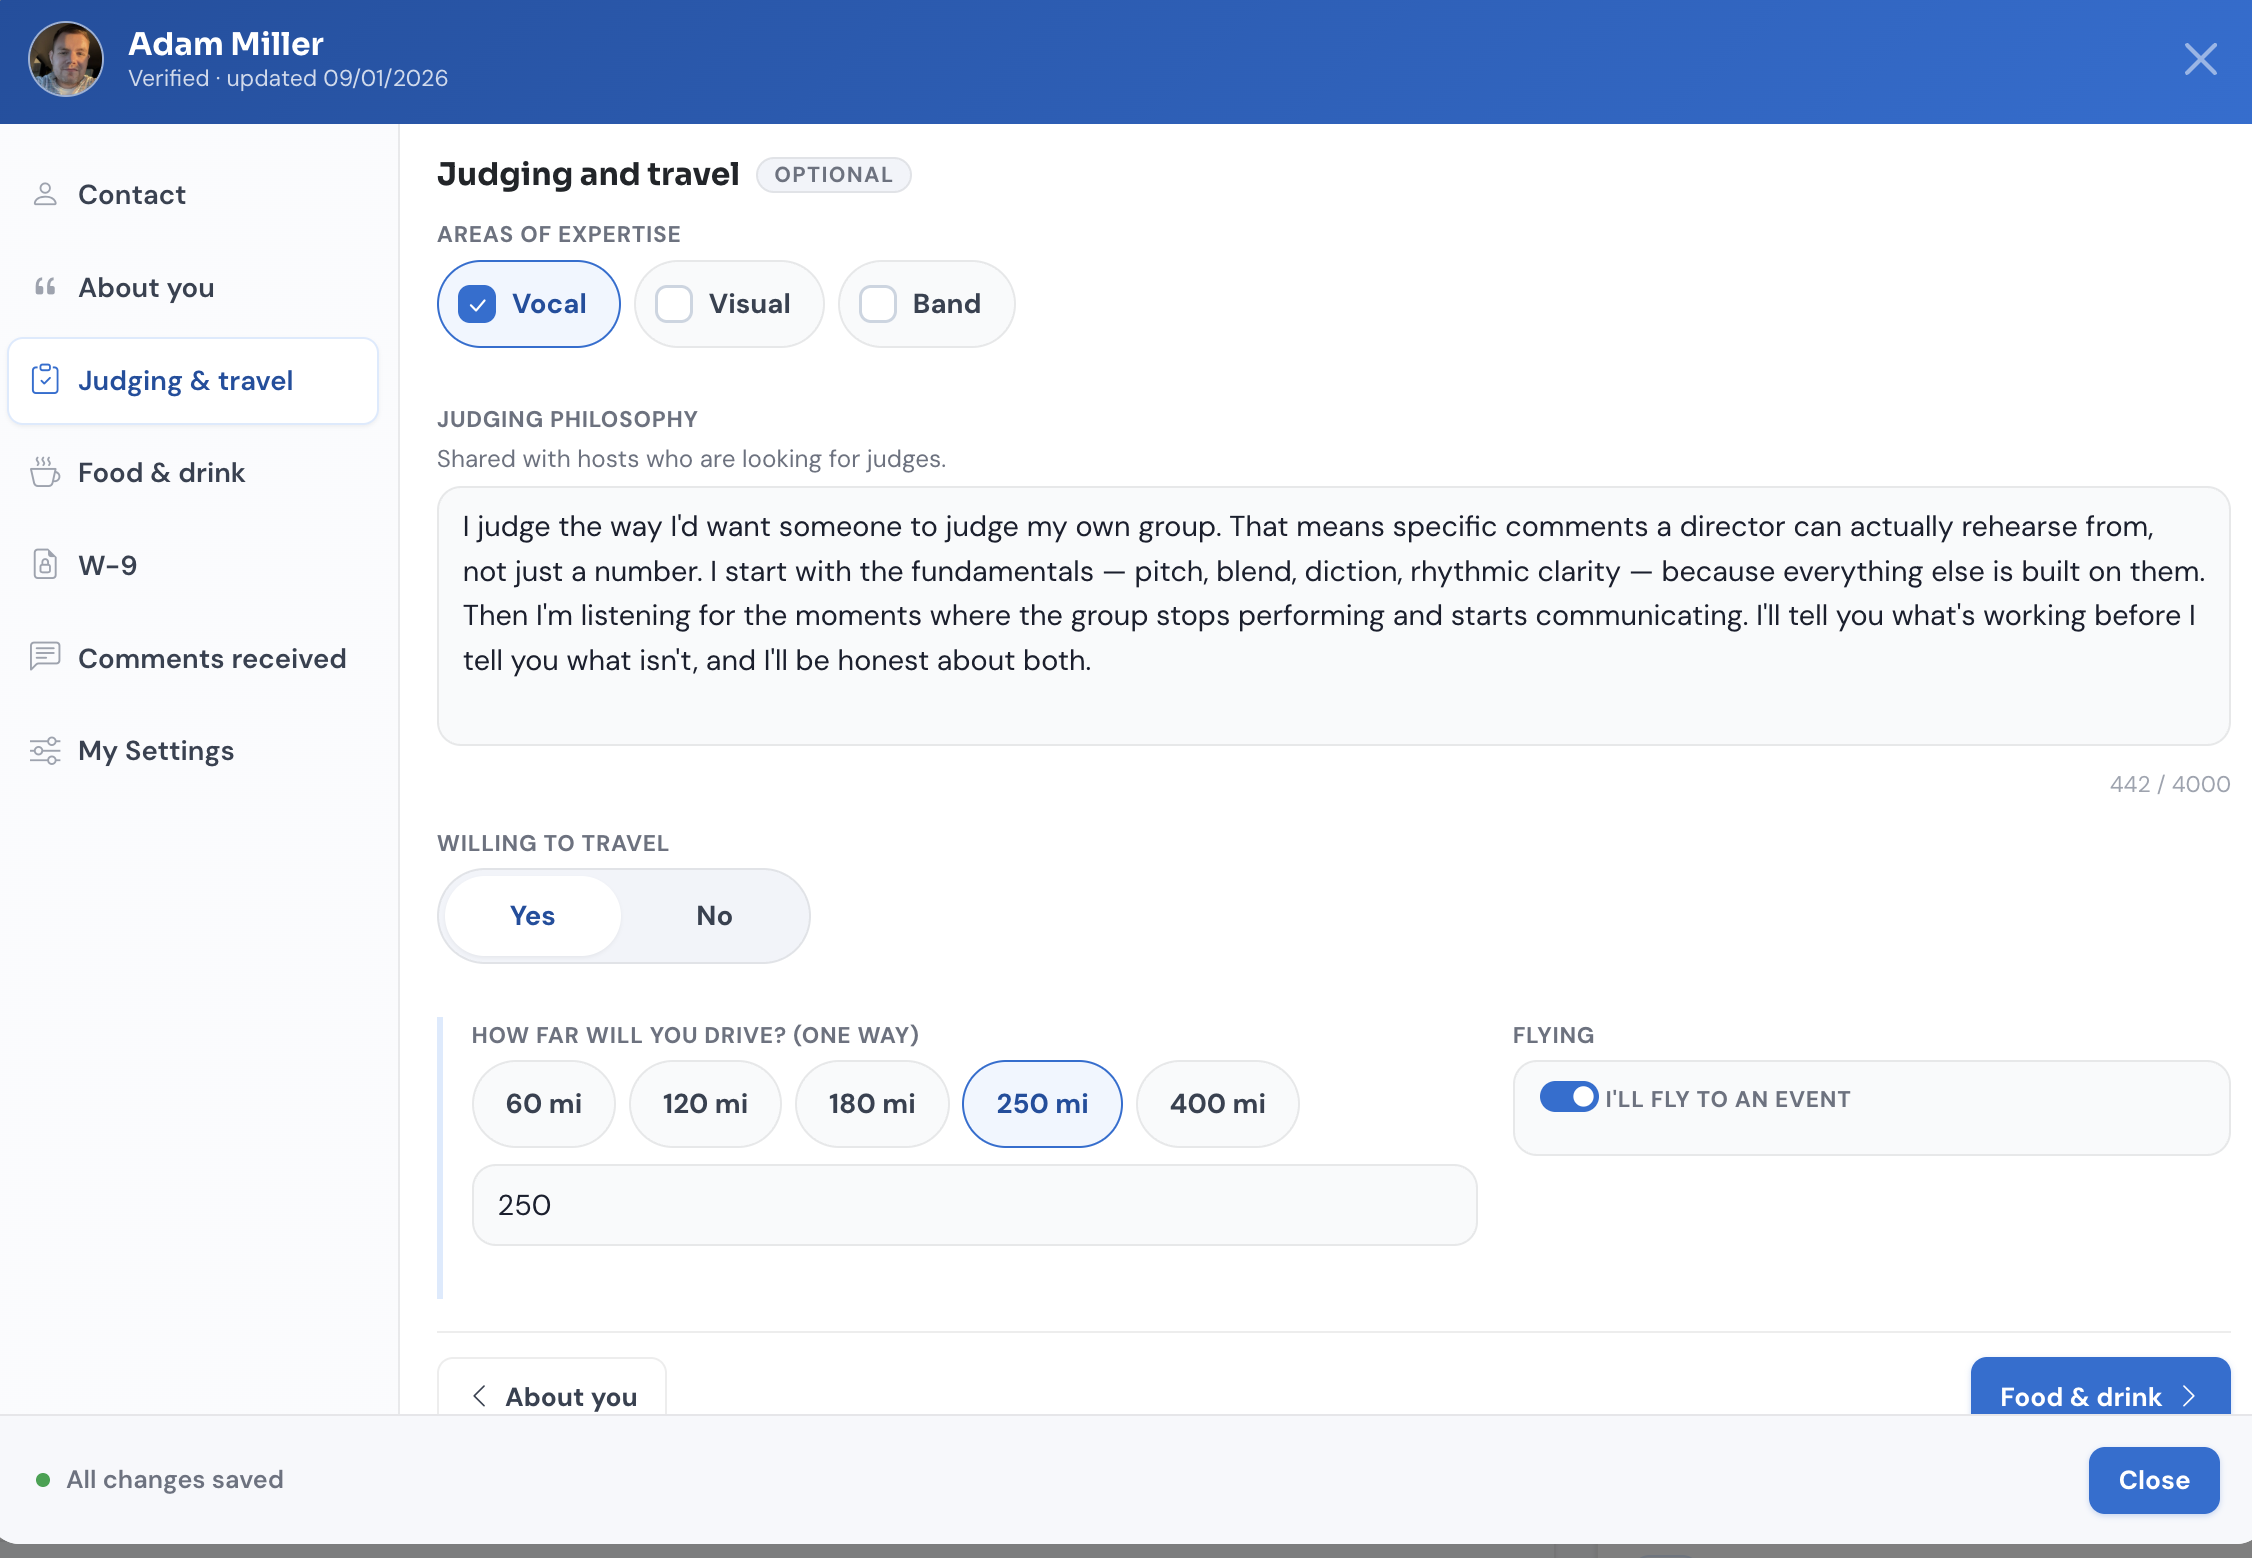
Task: Click the 442 / 4000 character counter
Action: pyautogui.click(x=2170, y=784)
